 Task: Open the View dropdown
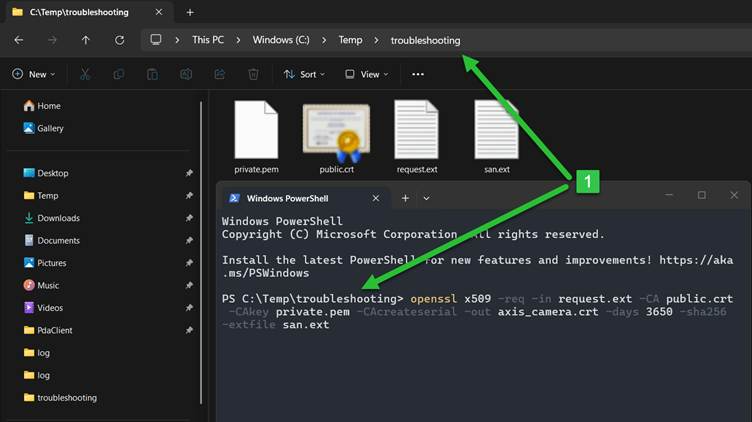coord(366,74)
